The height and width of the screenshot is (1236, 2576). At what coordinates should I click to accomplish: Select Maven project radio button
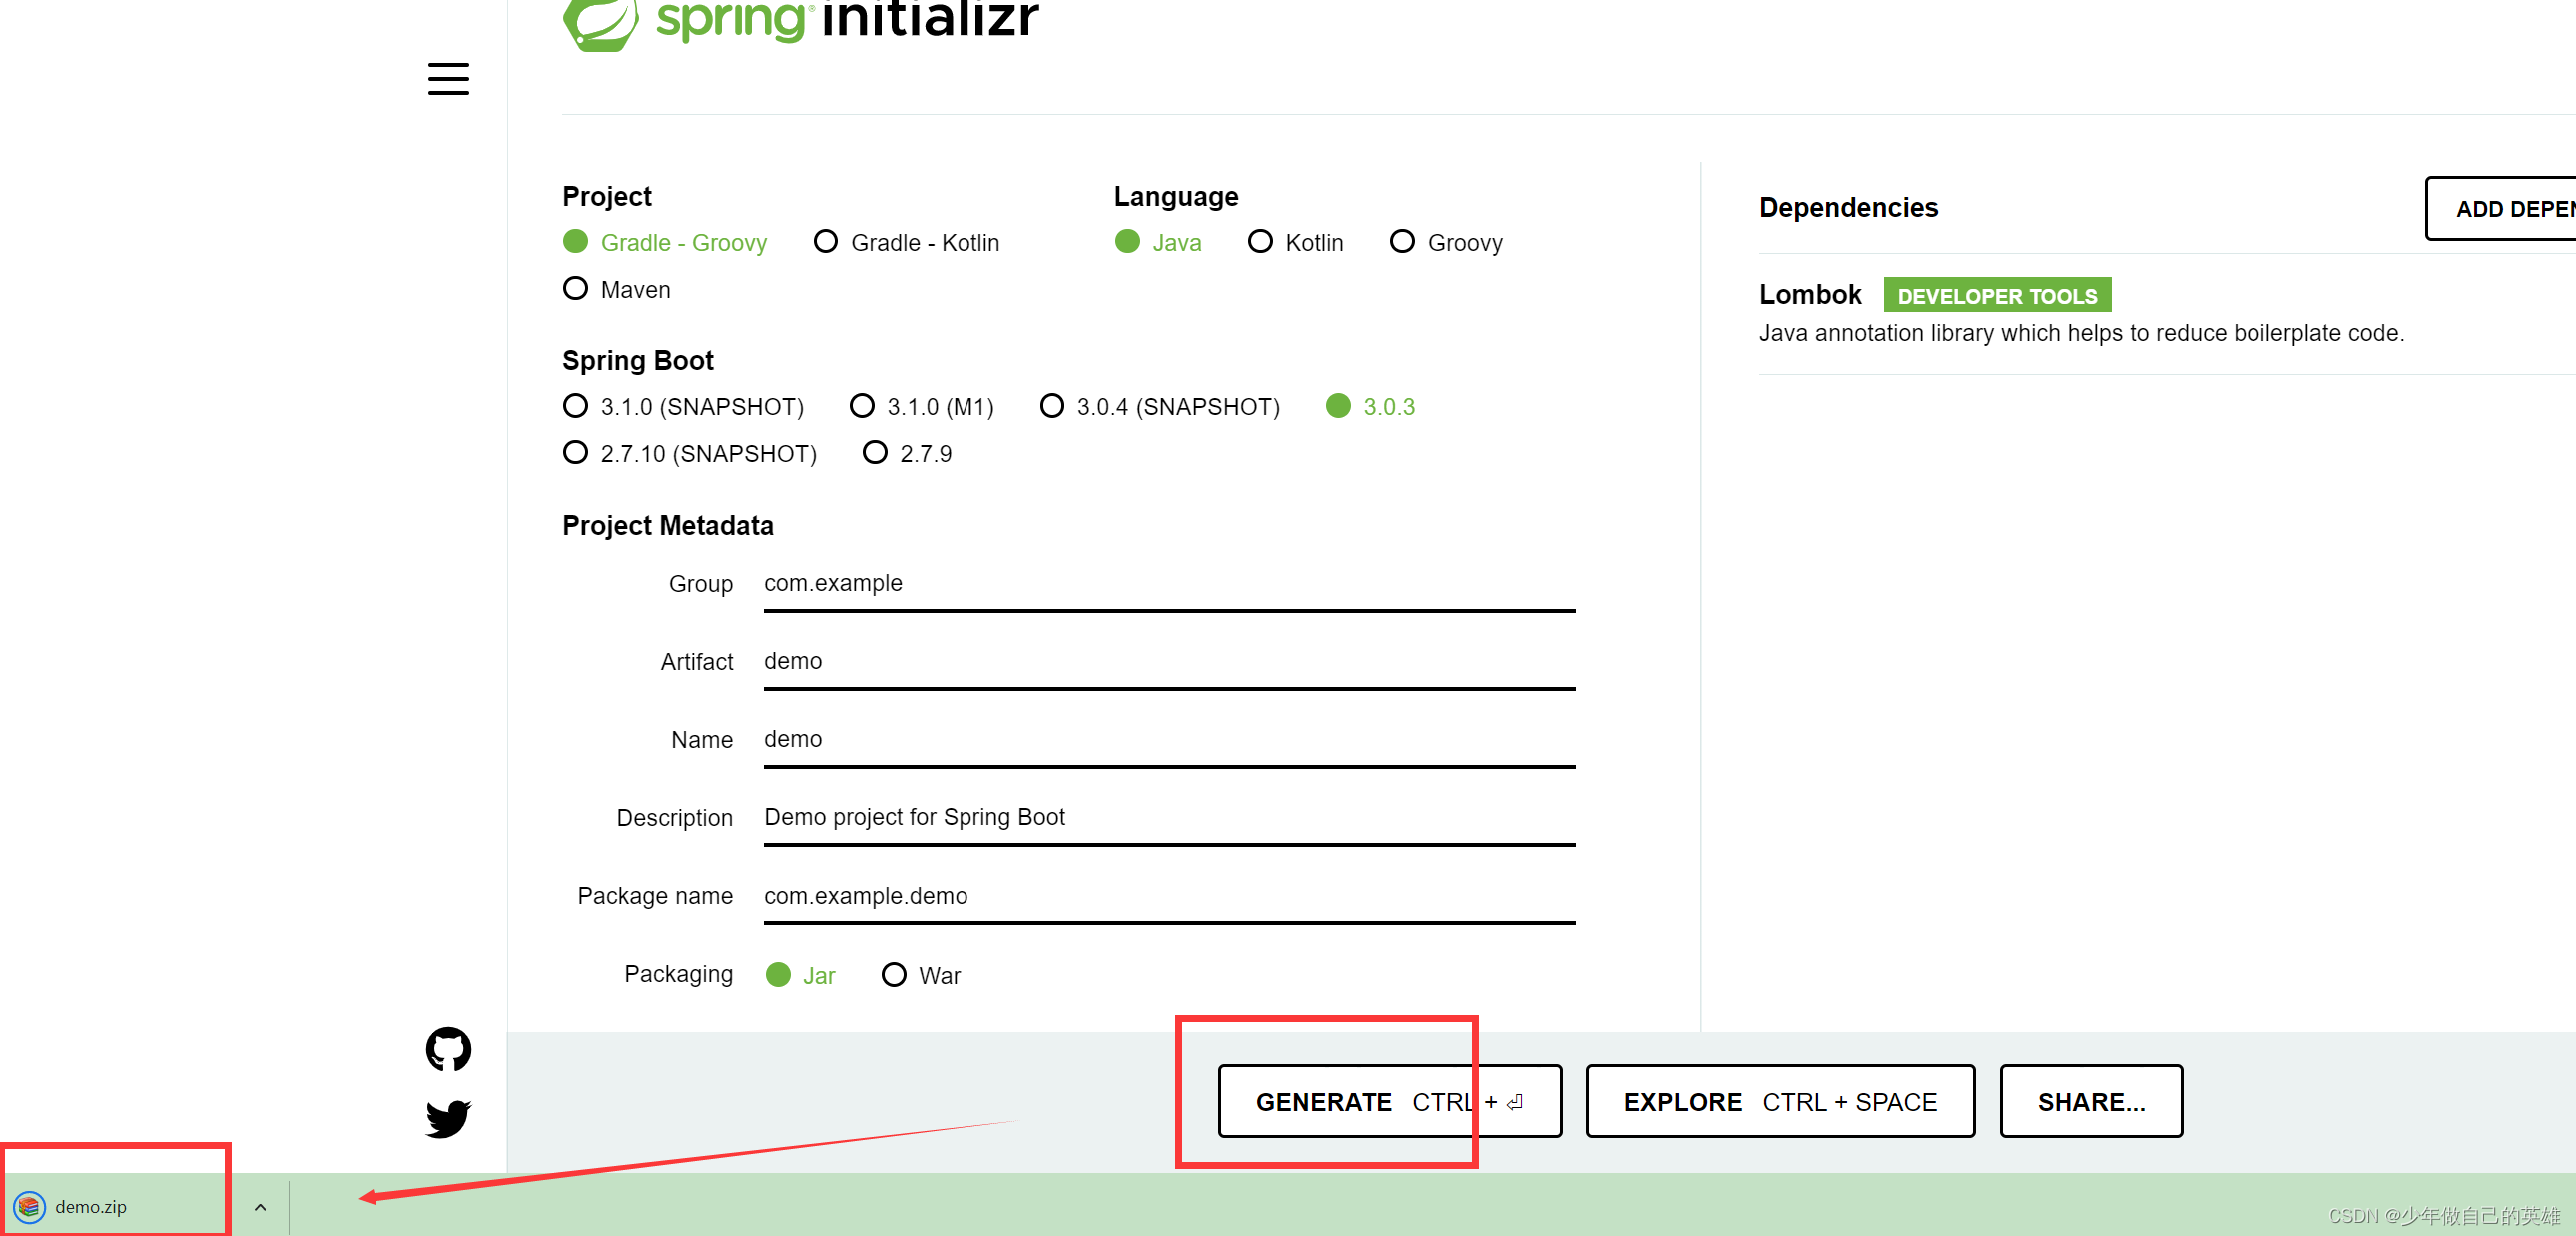tap(575, 289)
